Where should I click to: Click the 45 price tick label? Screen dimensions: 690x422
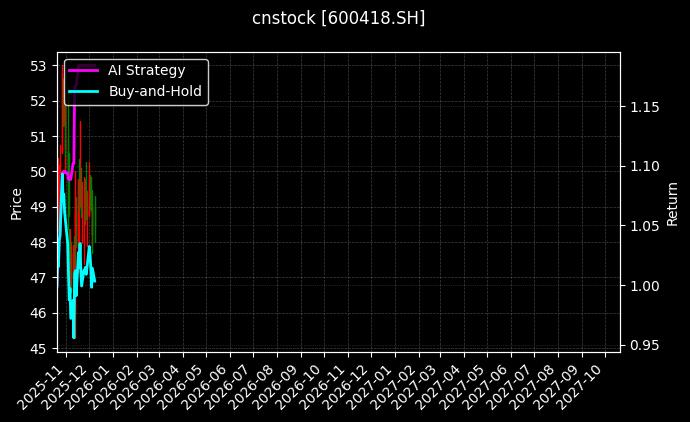38,349
